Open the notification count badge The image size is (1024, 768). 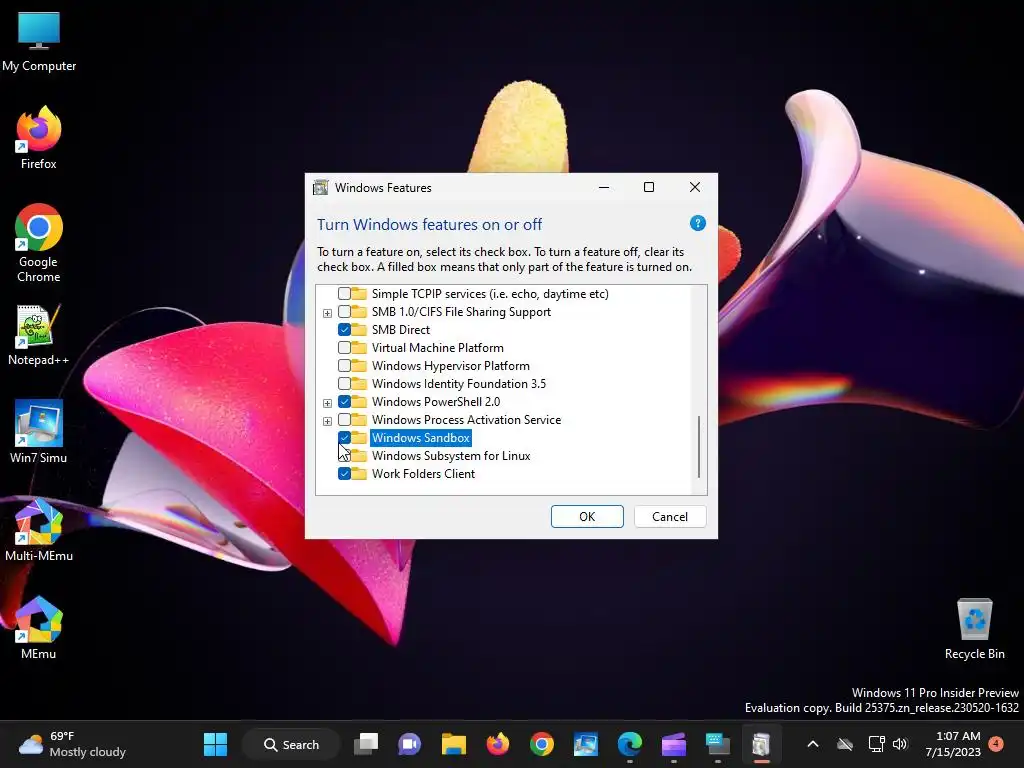(x=996, y=744)
